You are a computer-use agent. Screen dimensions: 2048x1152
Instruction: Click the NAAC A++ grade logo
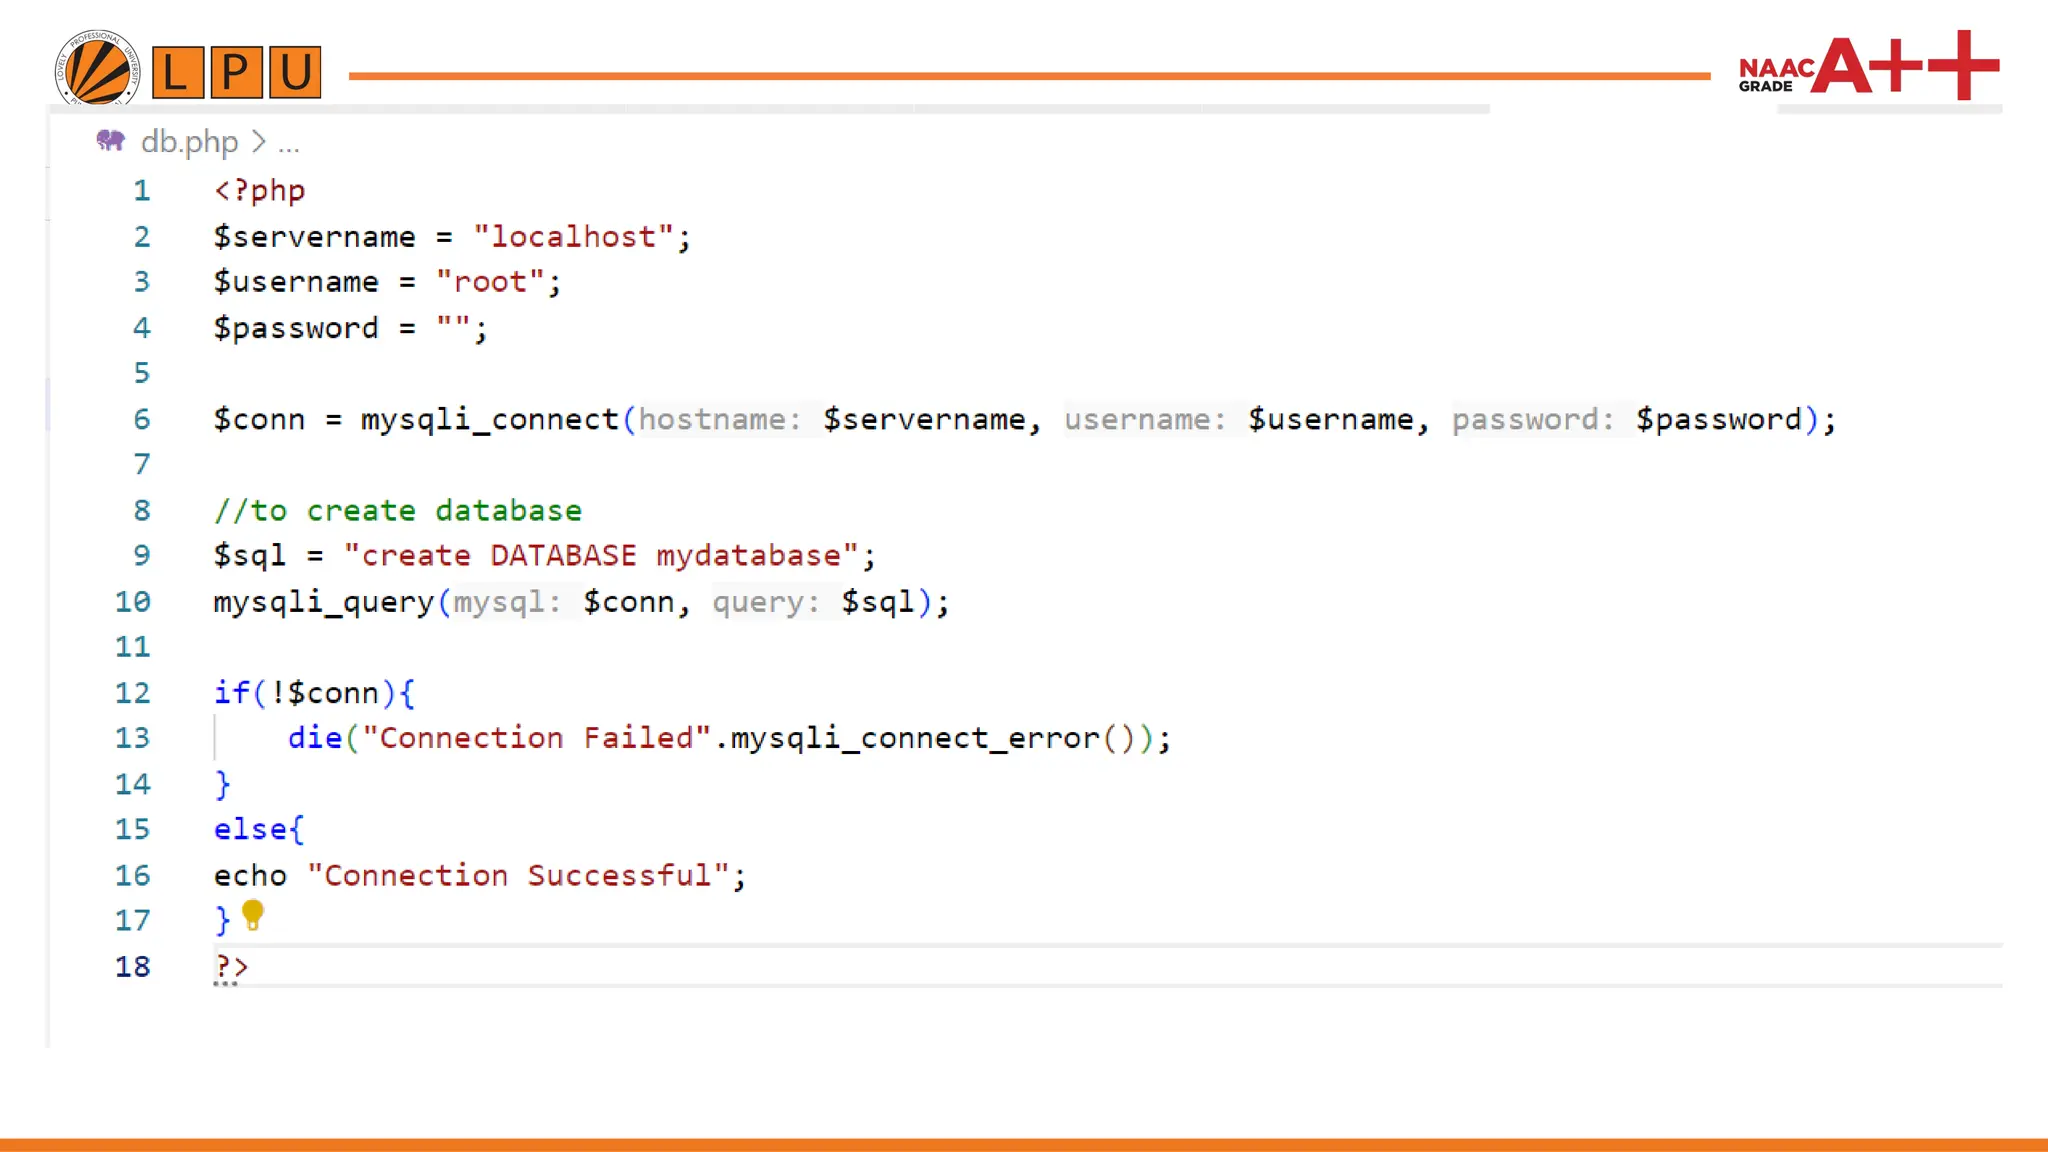[1868, 66]
